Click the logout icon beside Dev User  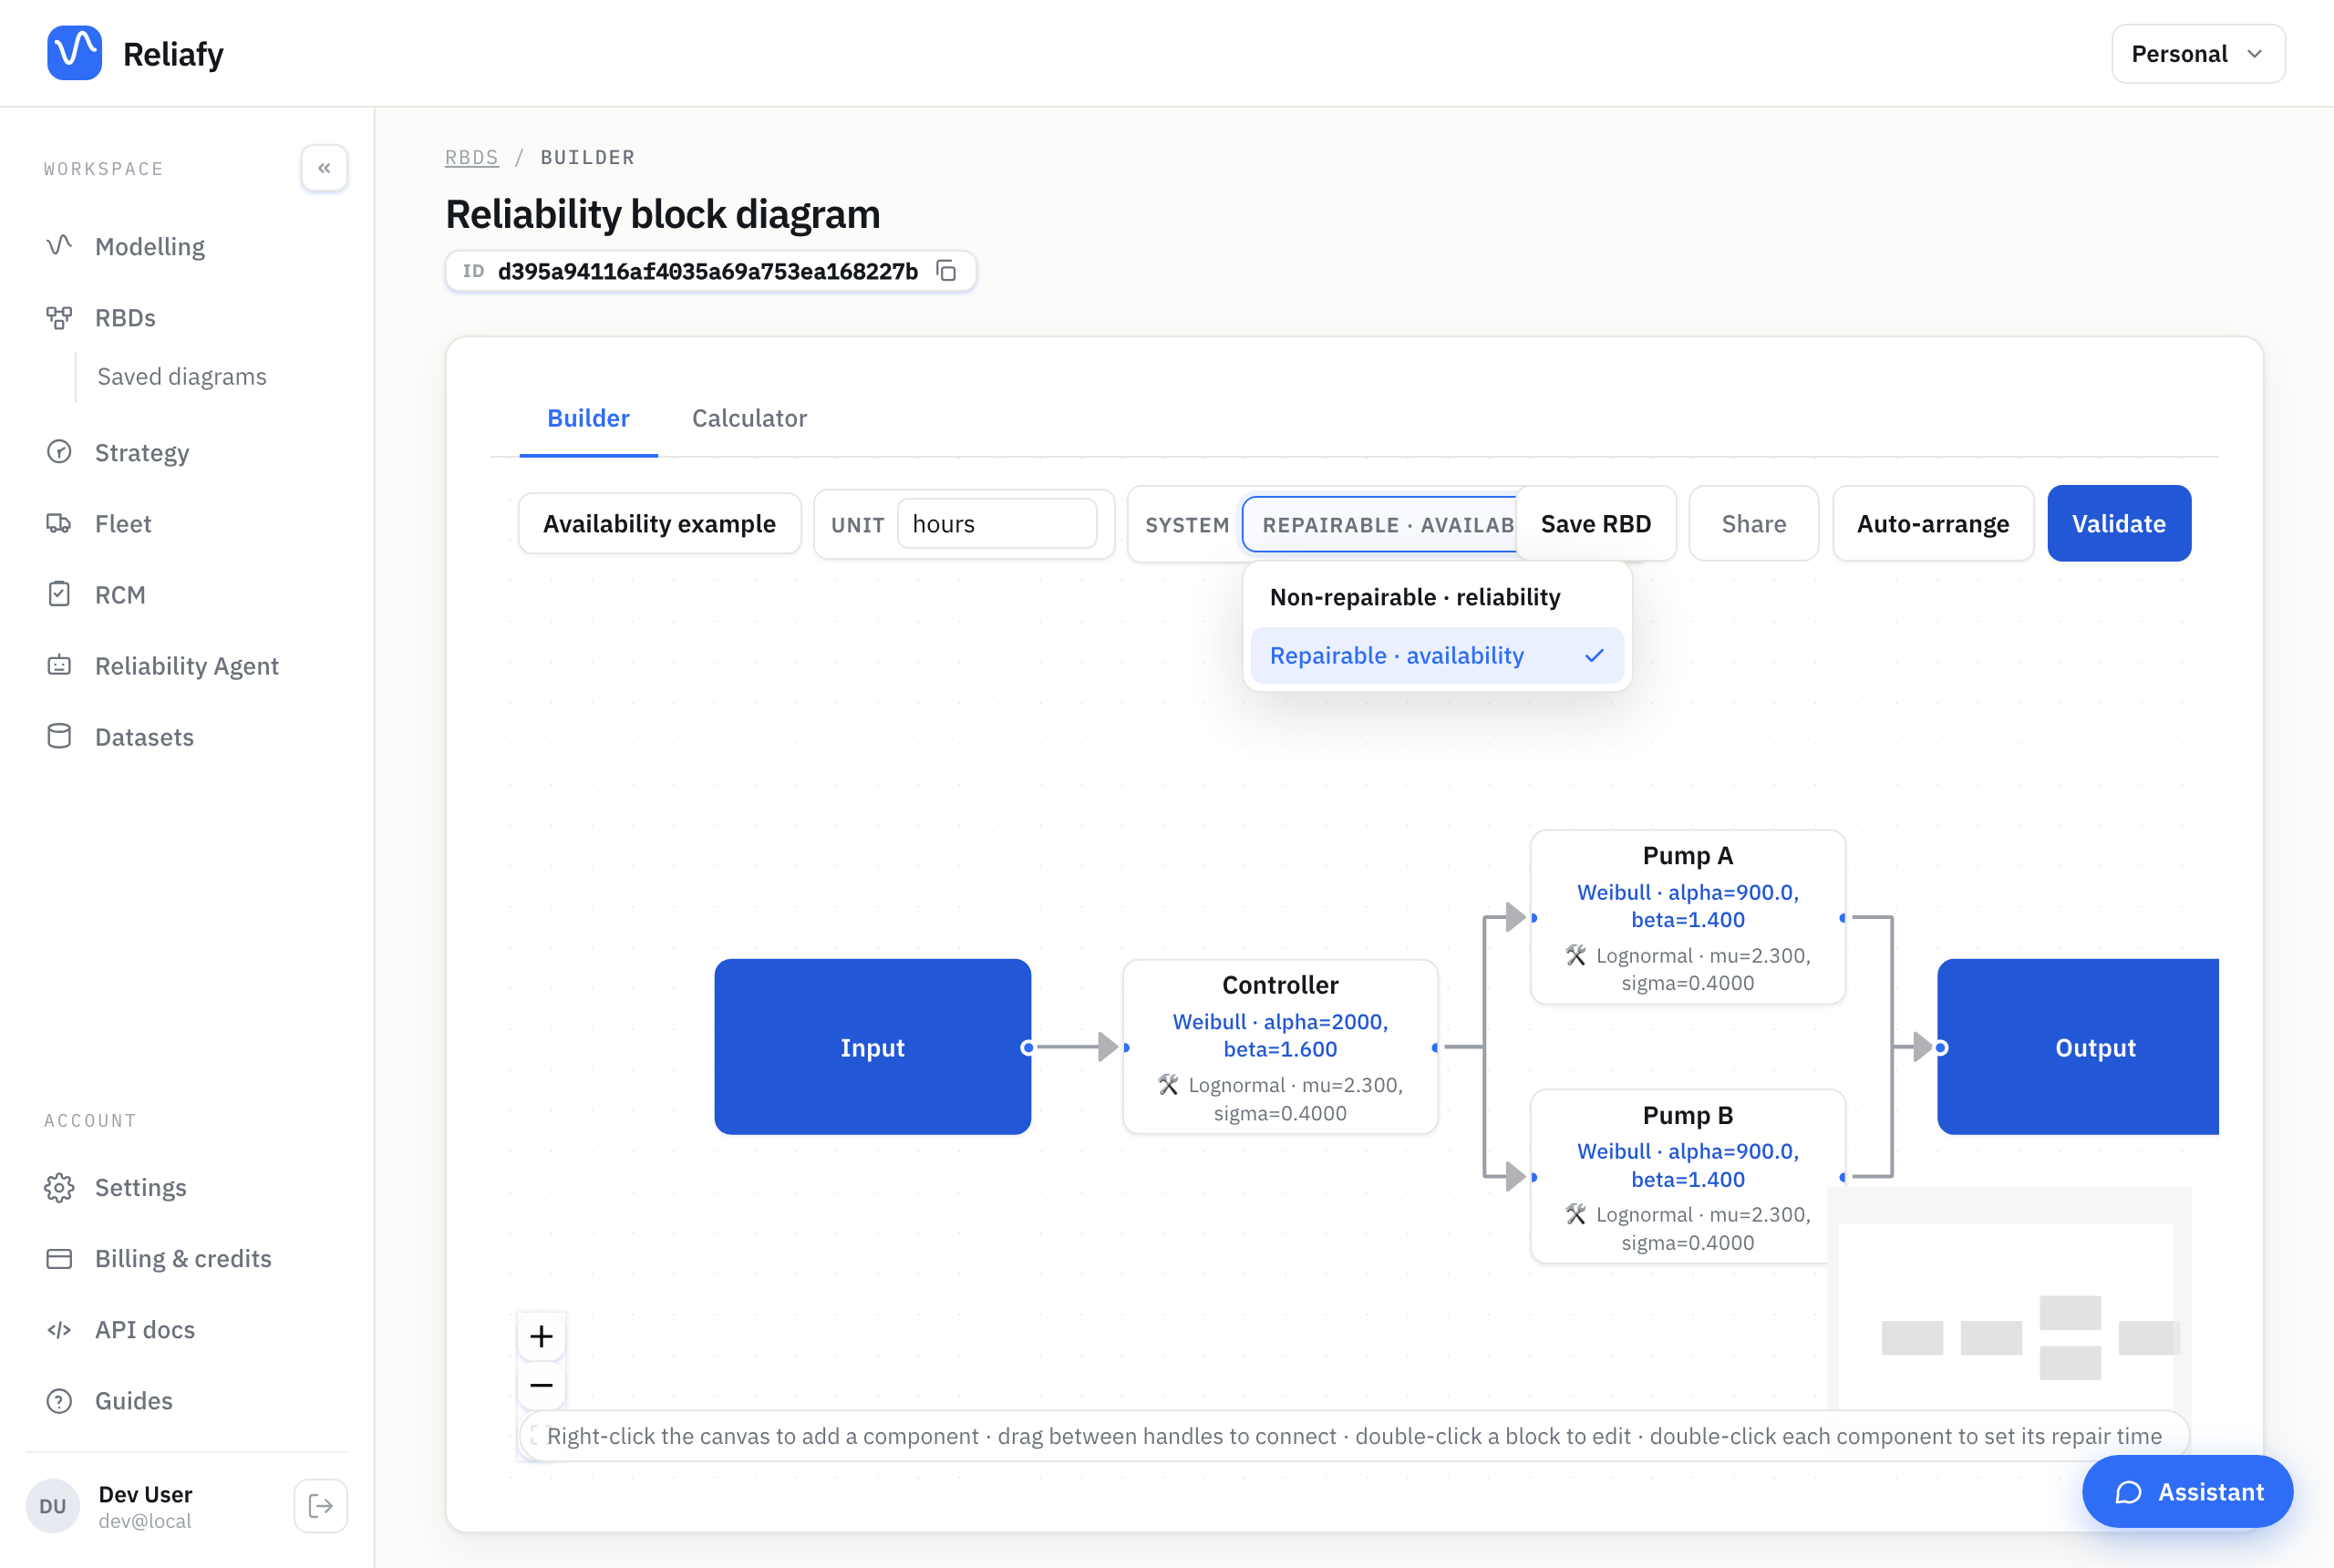tap(321, 1506)
